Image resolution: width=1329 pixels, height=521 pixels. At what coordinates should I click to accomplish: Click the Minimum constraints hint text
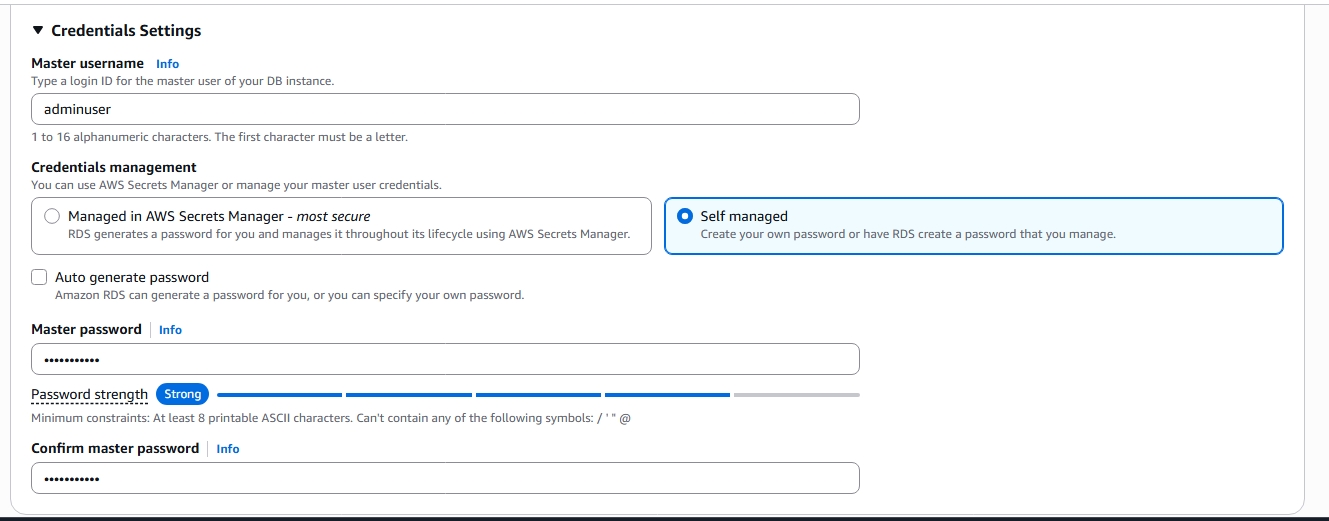tap(330, 418)
